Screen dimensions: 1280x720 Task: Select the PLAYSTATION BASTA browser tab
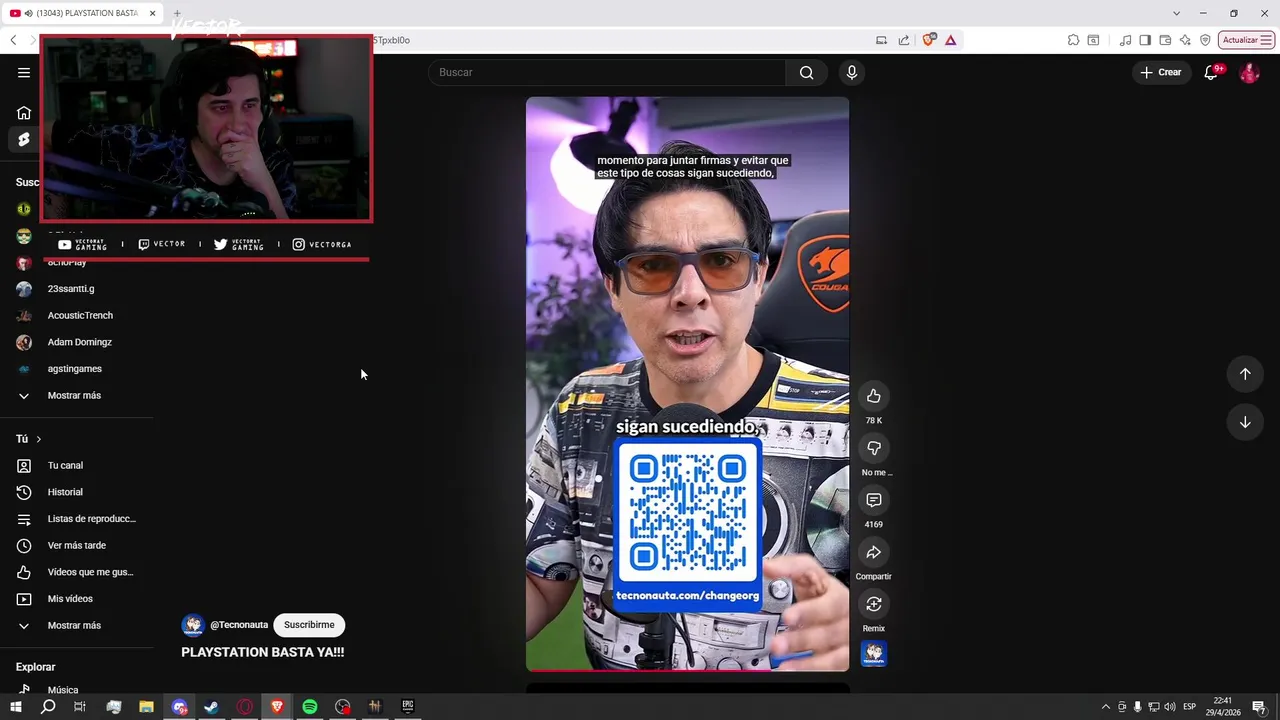point(84,13)
